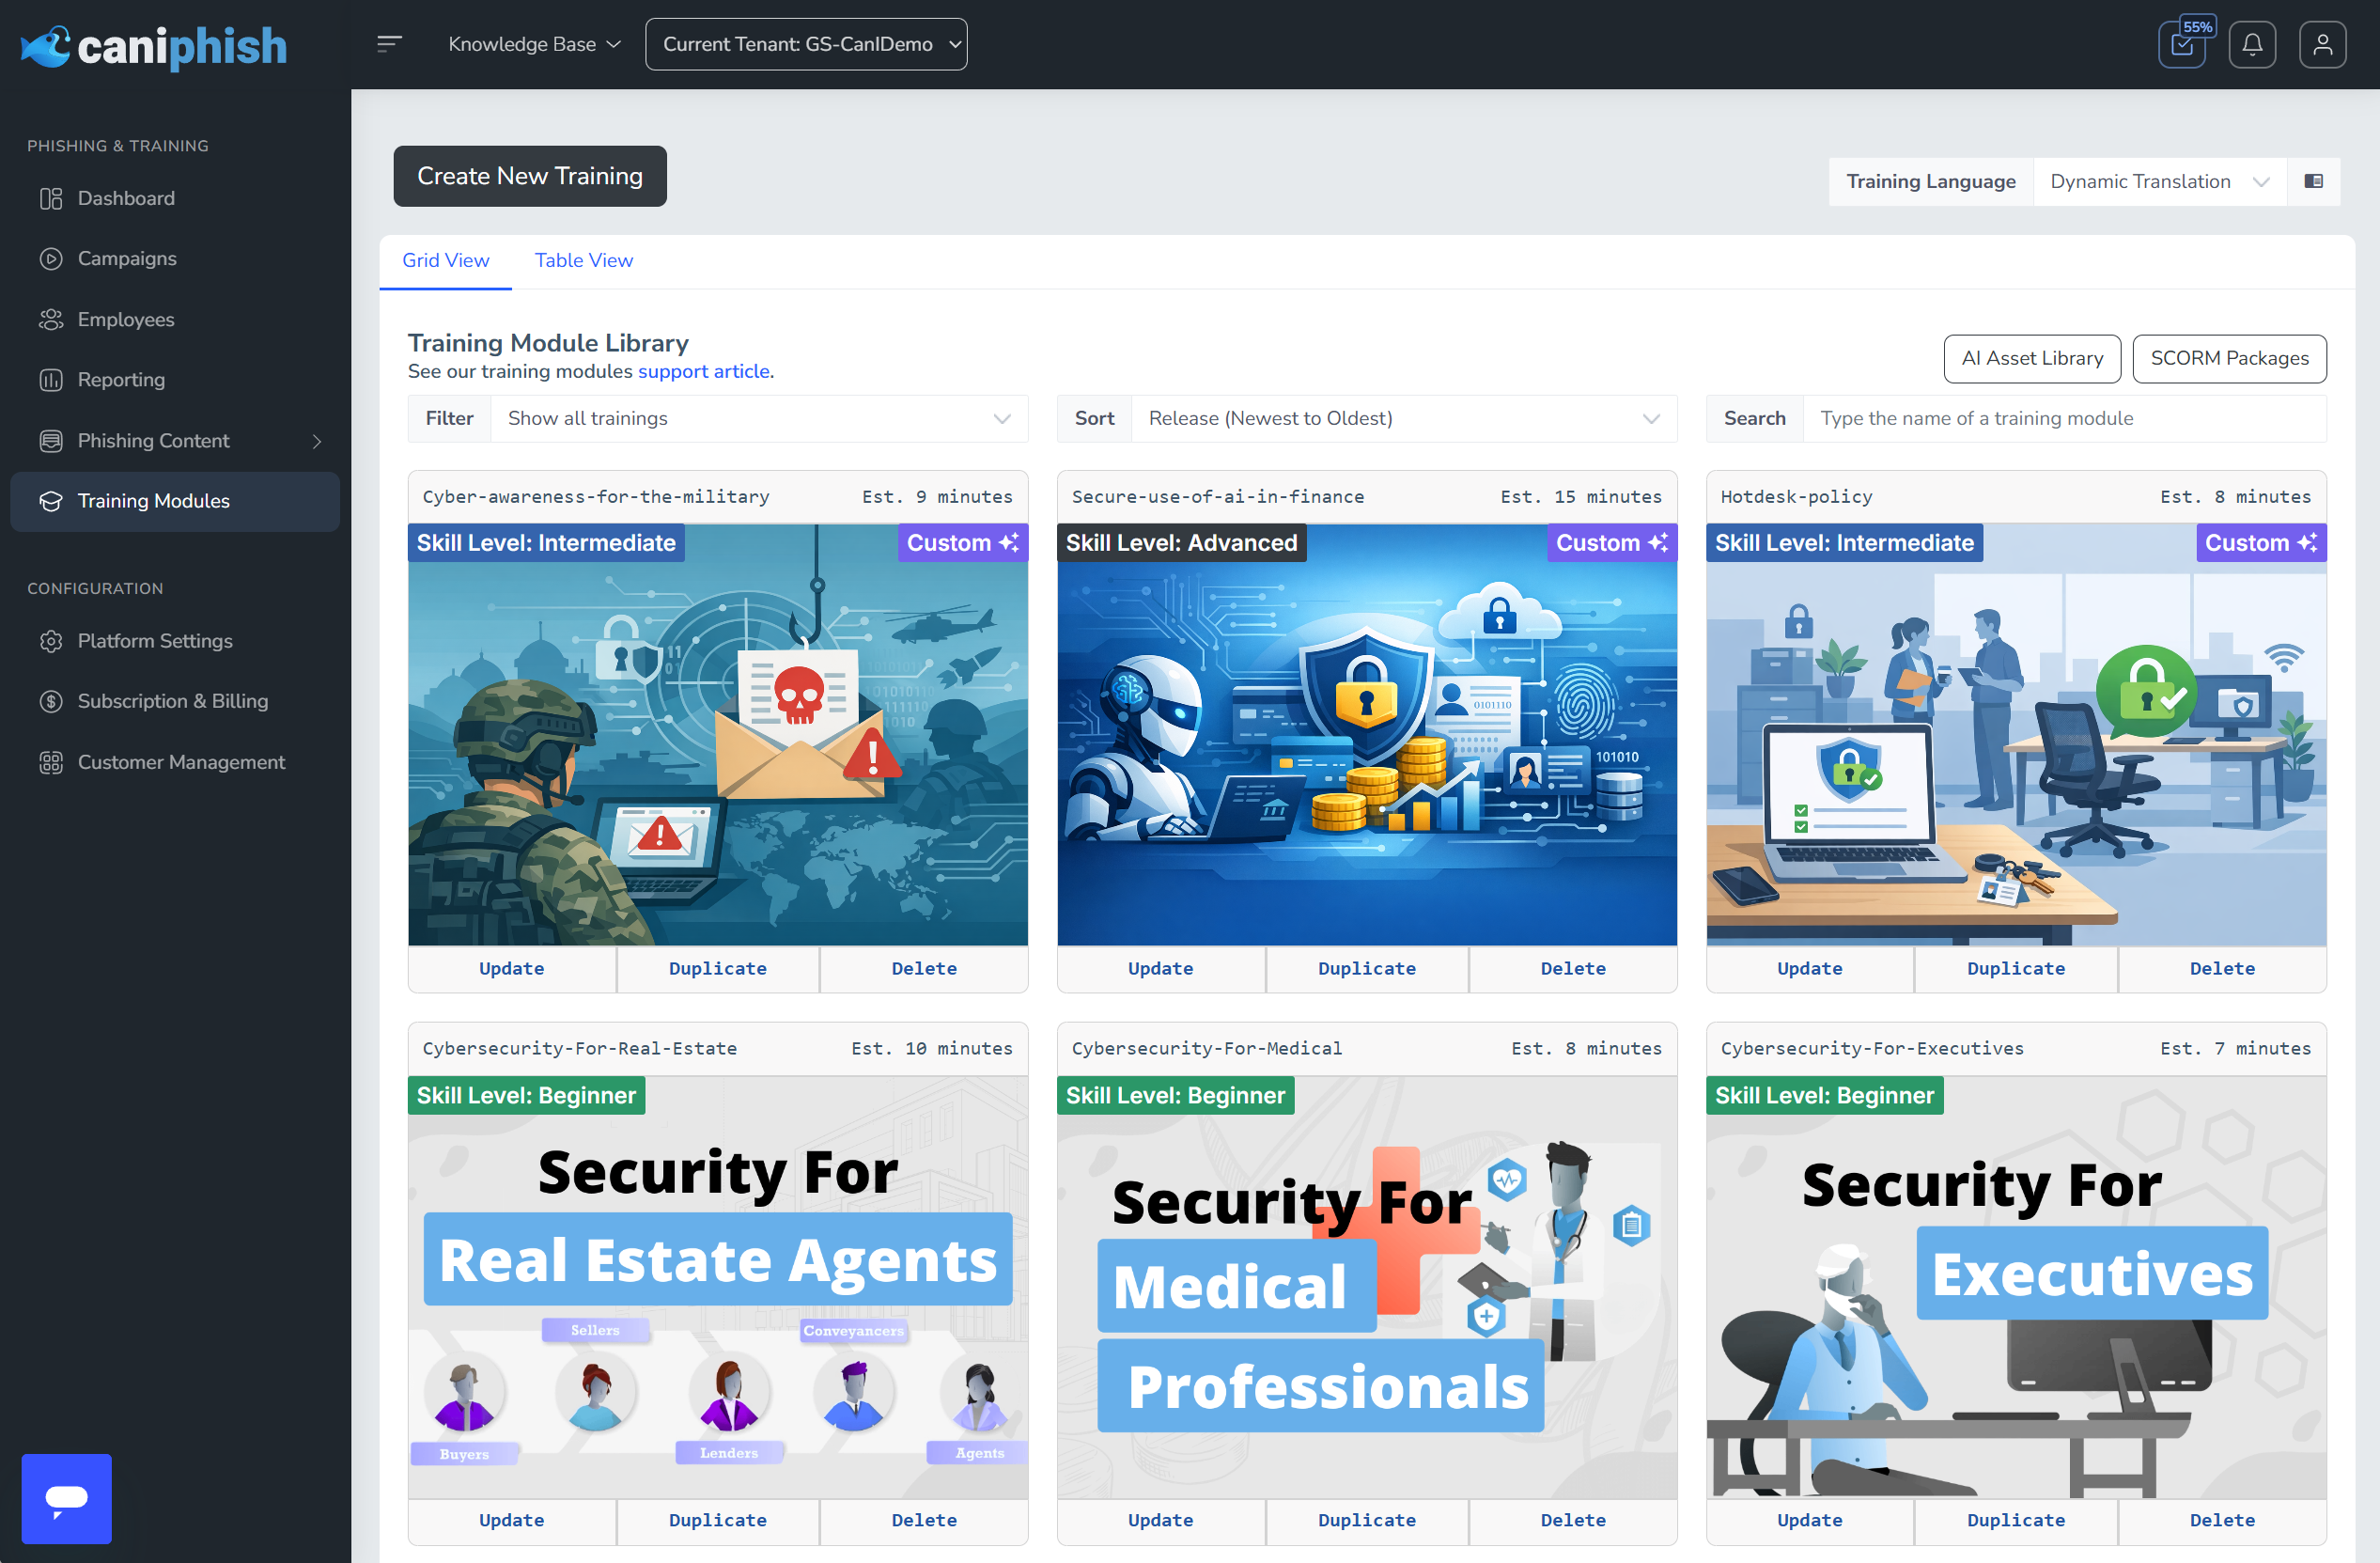The width and height of the screenshot is (2380, 1563).
Task: Expand the Show all trainings filter
Action: pyautogui.click(x=758, y=418)
